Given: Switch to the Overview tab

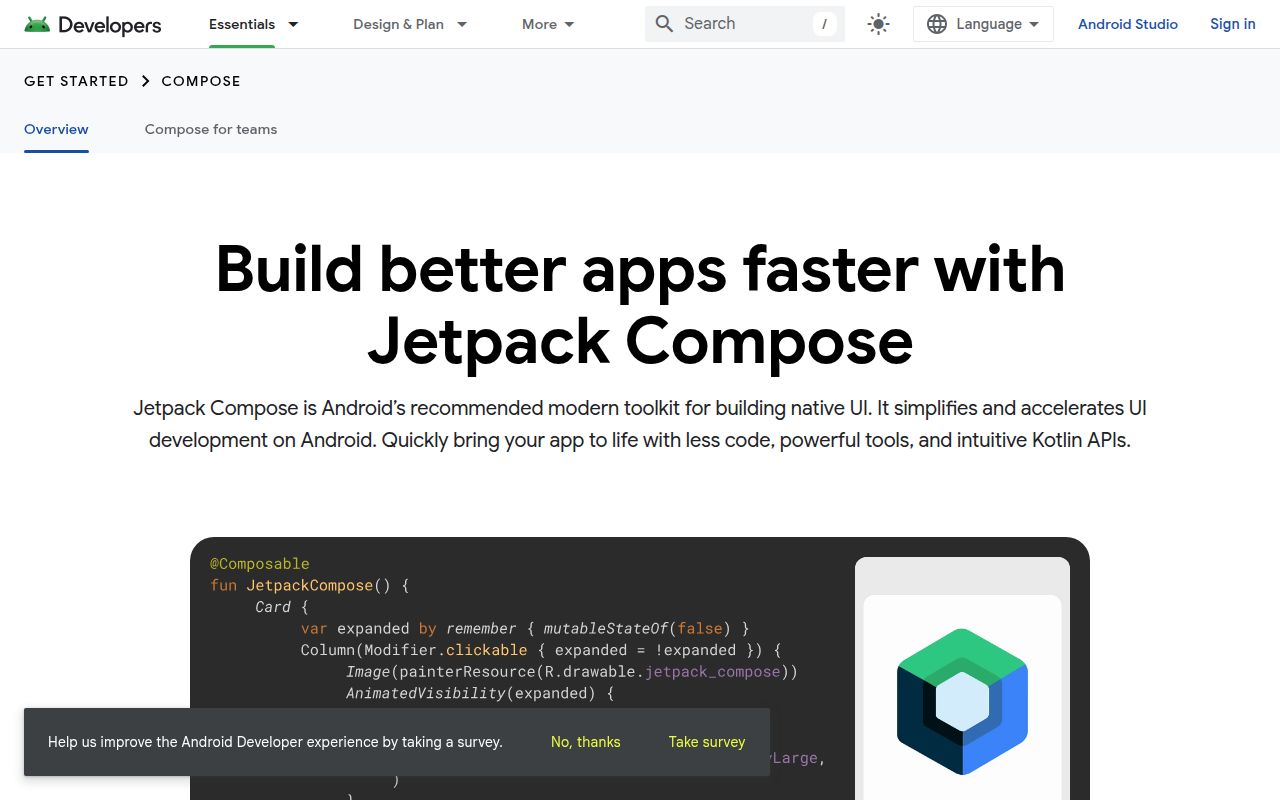Looking at the screenshot, I should click(56, 129).
